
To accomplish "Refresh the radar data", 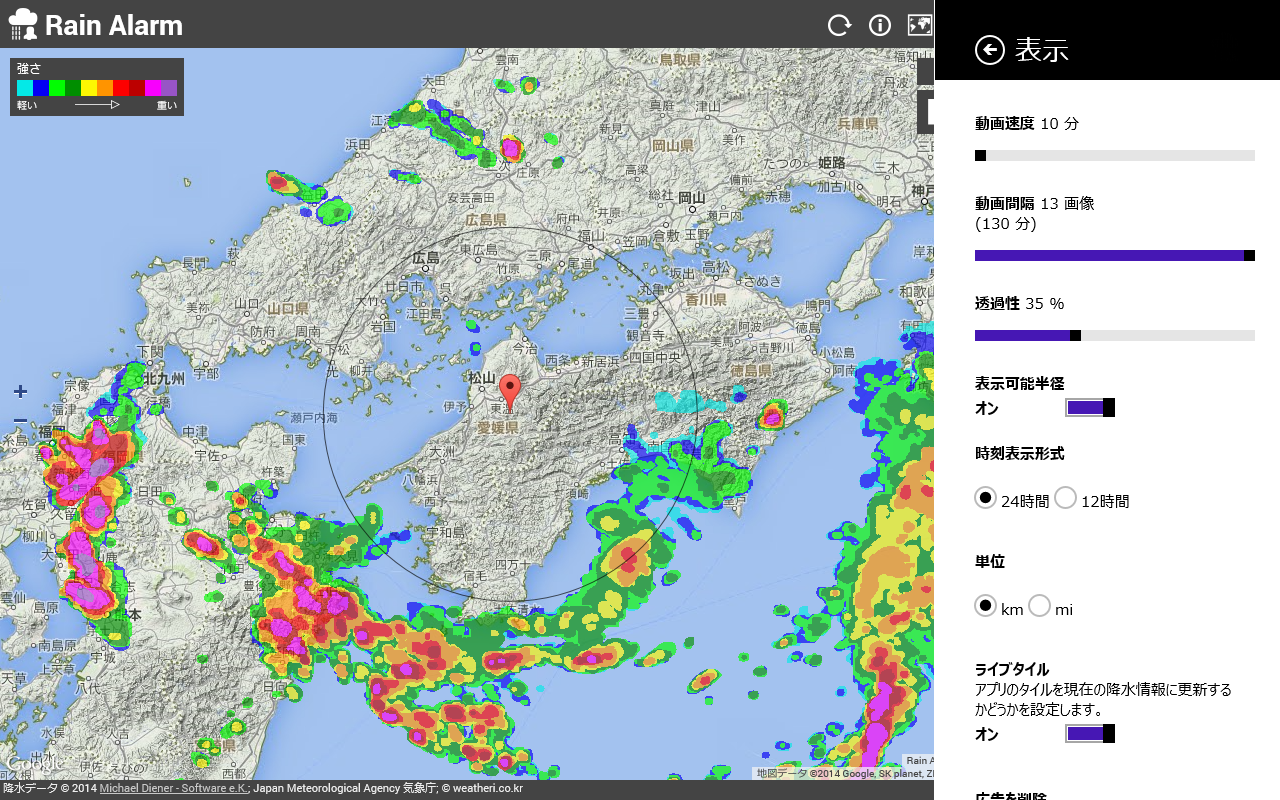I will click(x=839, y=25).
